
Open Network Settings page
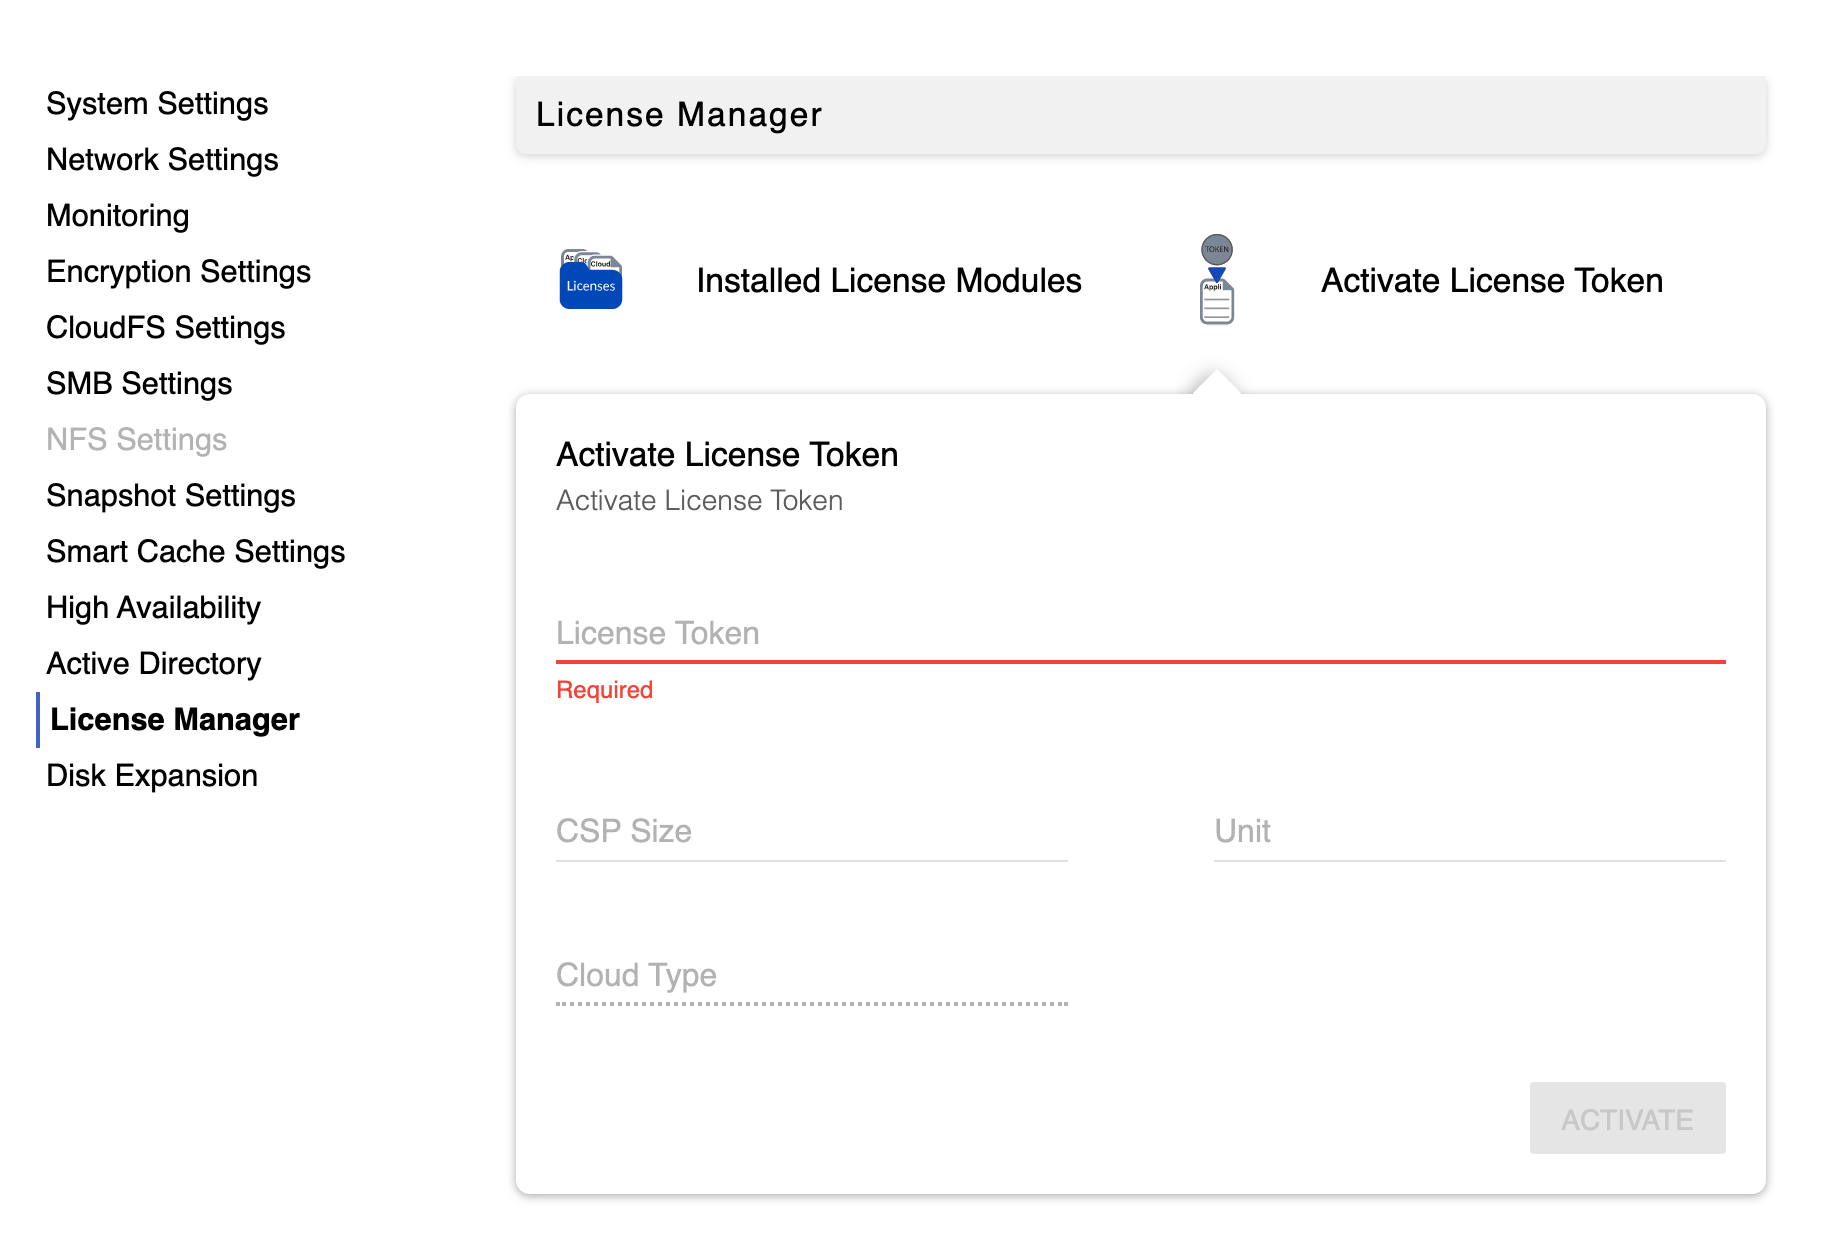[162, 160]
